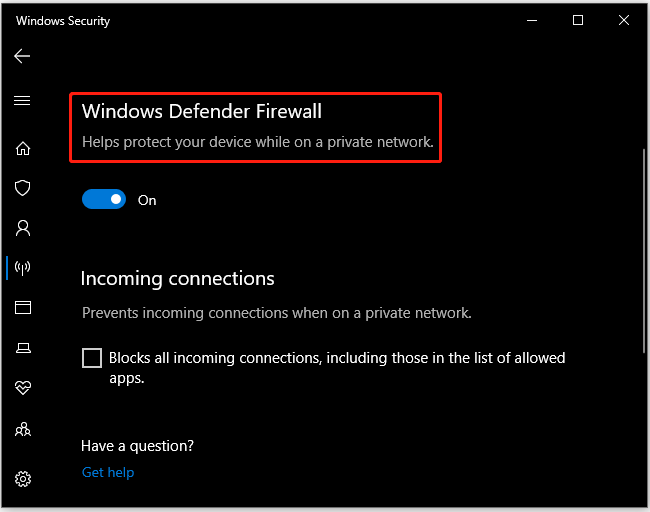Open App & browser control icon
The height and width of the screenshot is (512, 650).
23,307
